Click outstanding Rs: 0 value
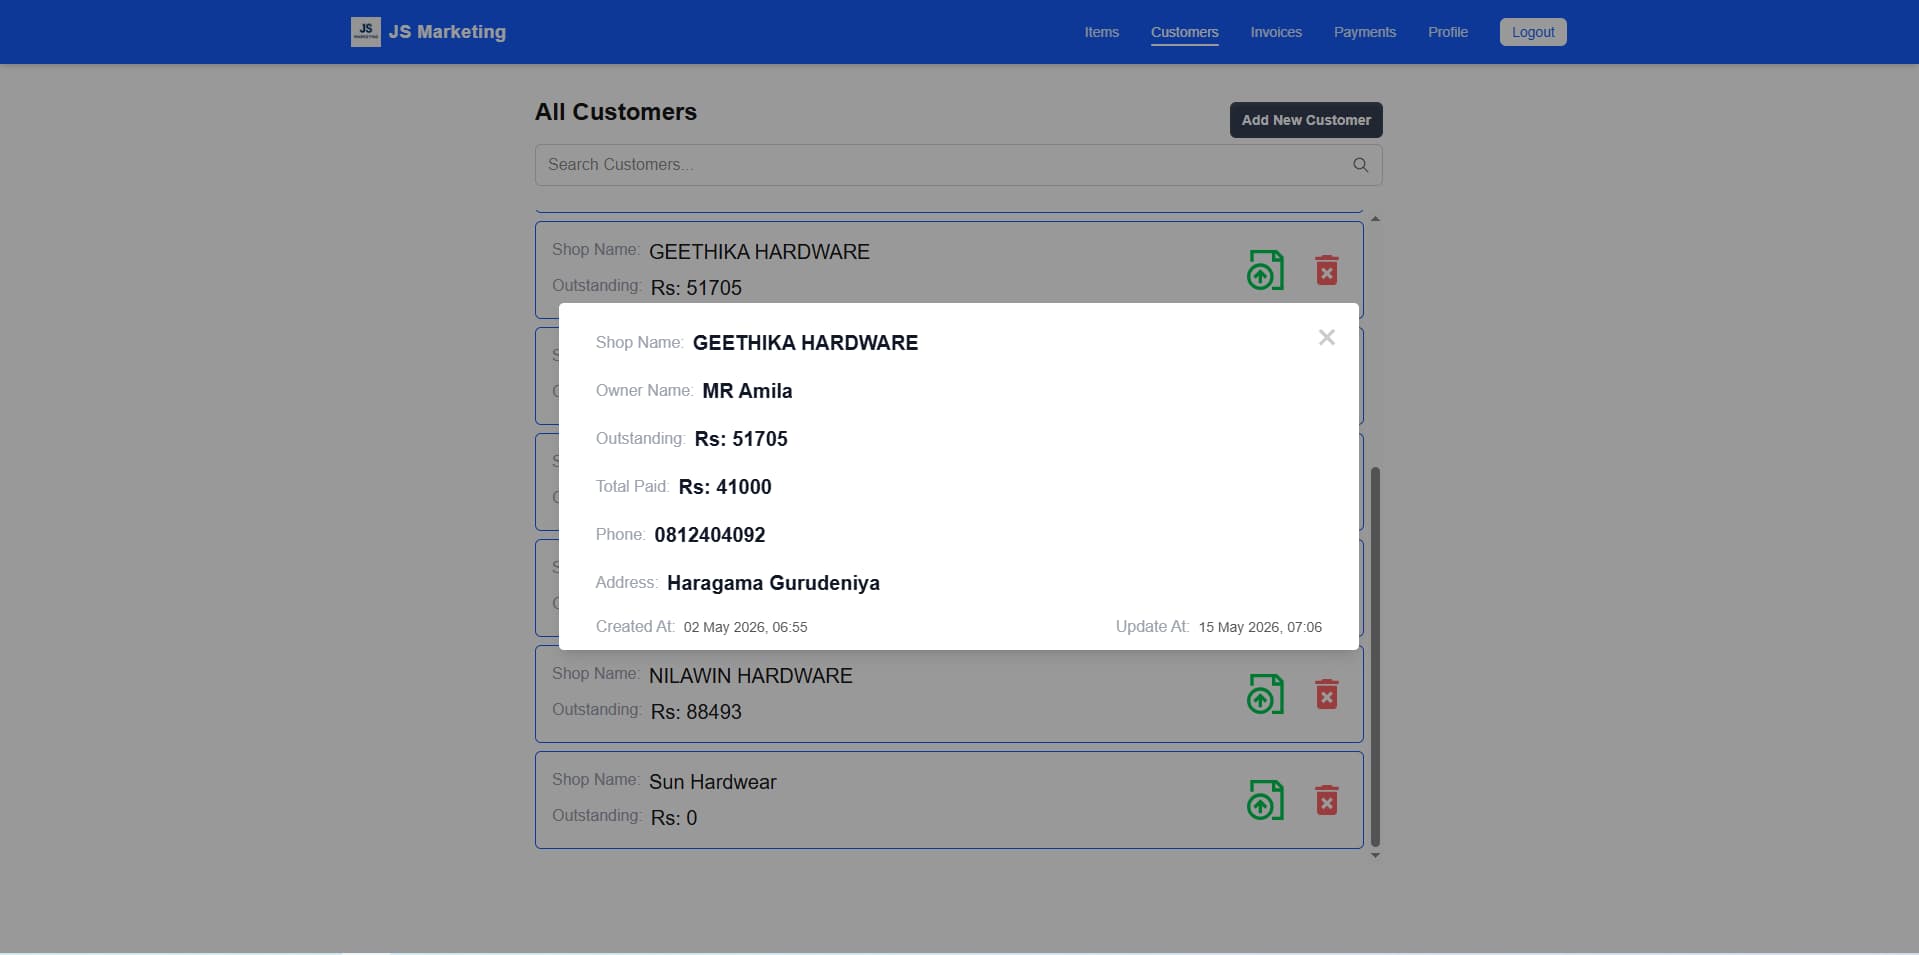The width and height of the screenshot is (1919, 955). (x=674, y=818)
